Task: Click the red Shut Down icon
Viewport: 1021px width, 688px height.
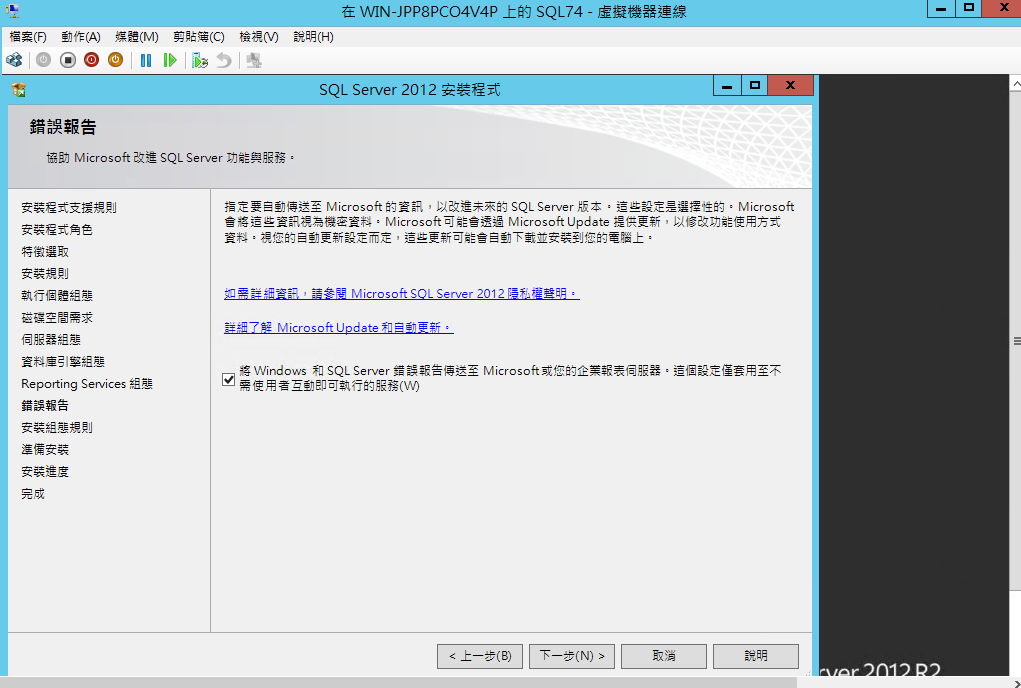Action: (92, 61)
